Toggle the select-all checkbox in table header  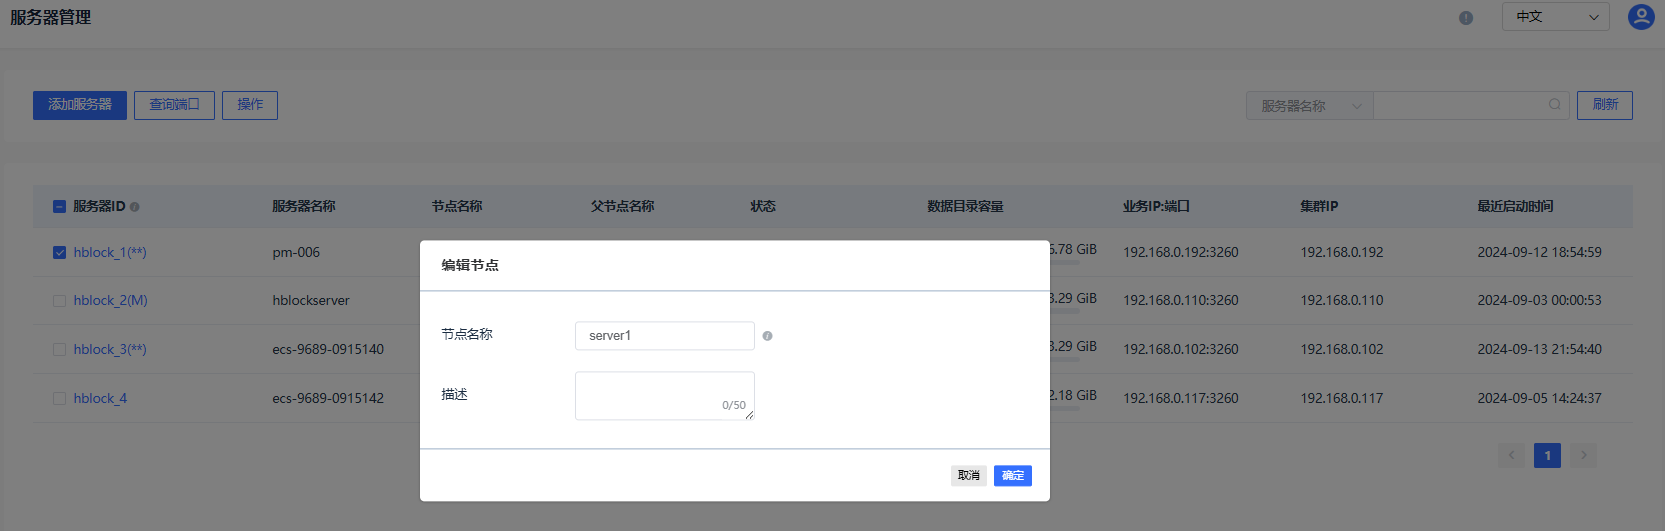[59, 206]
